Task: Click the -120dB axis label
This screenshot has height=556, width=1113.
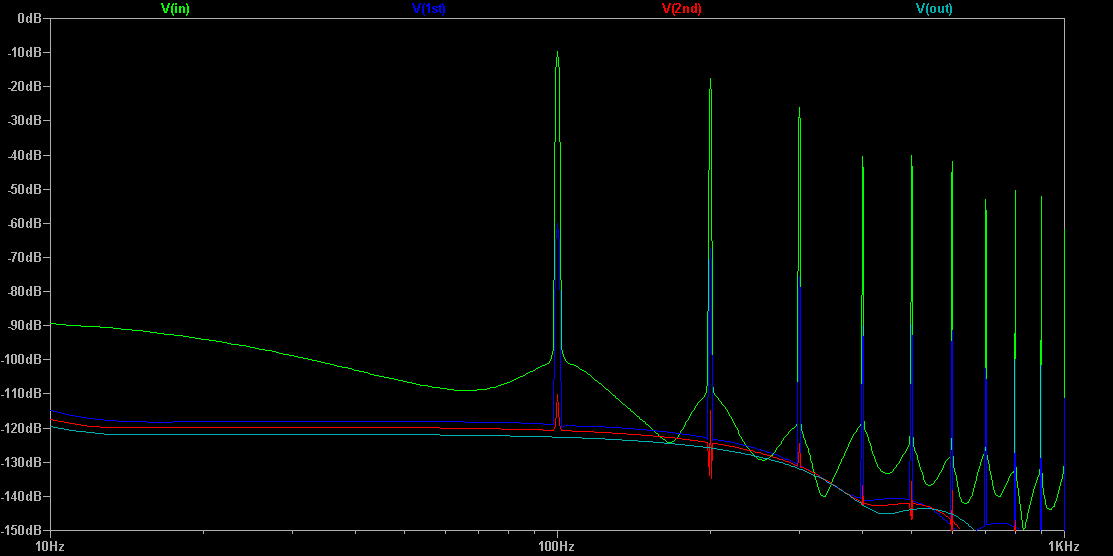Action: coord(21,427)
